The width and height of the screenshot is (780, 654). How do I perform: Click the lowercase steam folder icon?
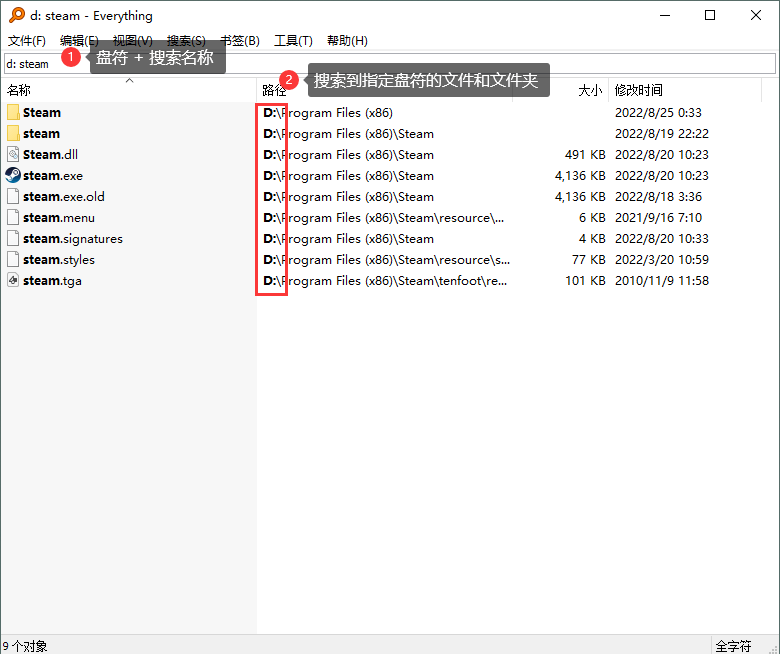tap(13, 133)
